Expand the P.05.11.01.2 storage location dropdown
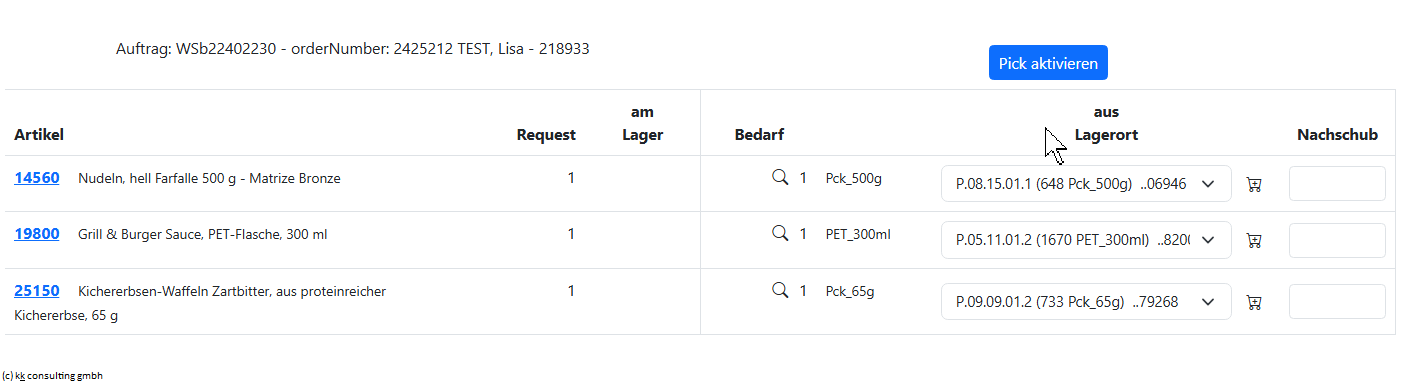 [x=1086, y=240]
